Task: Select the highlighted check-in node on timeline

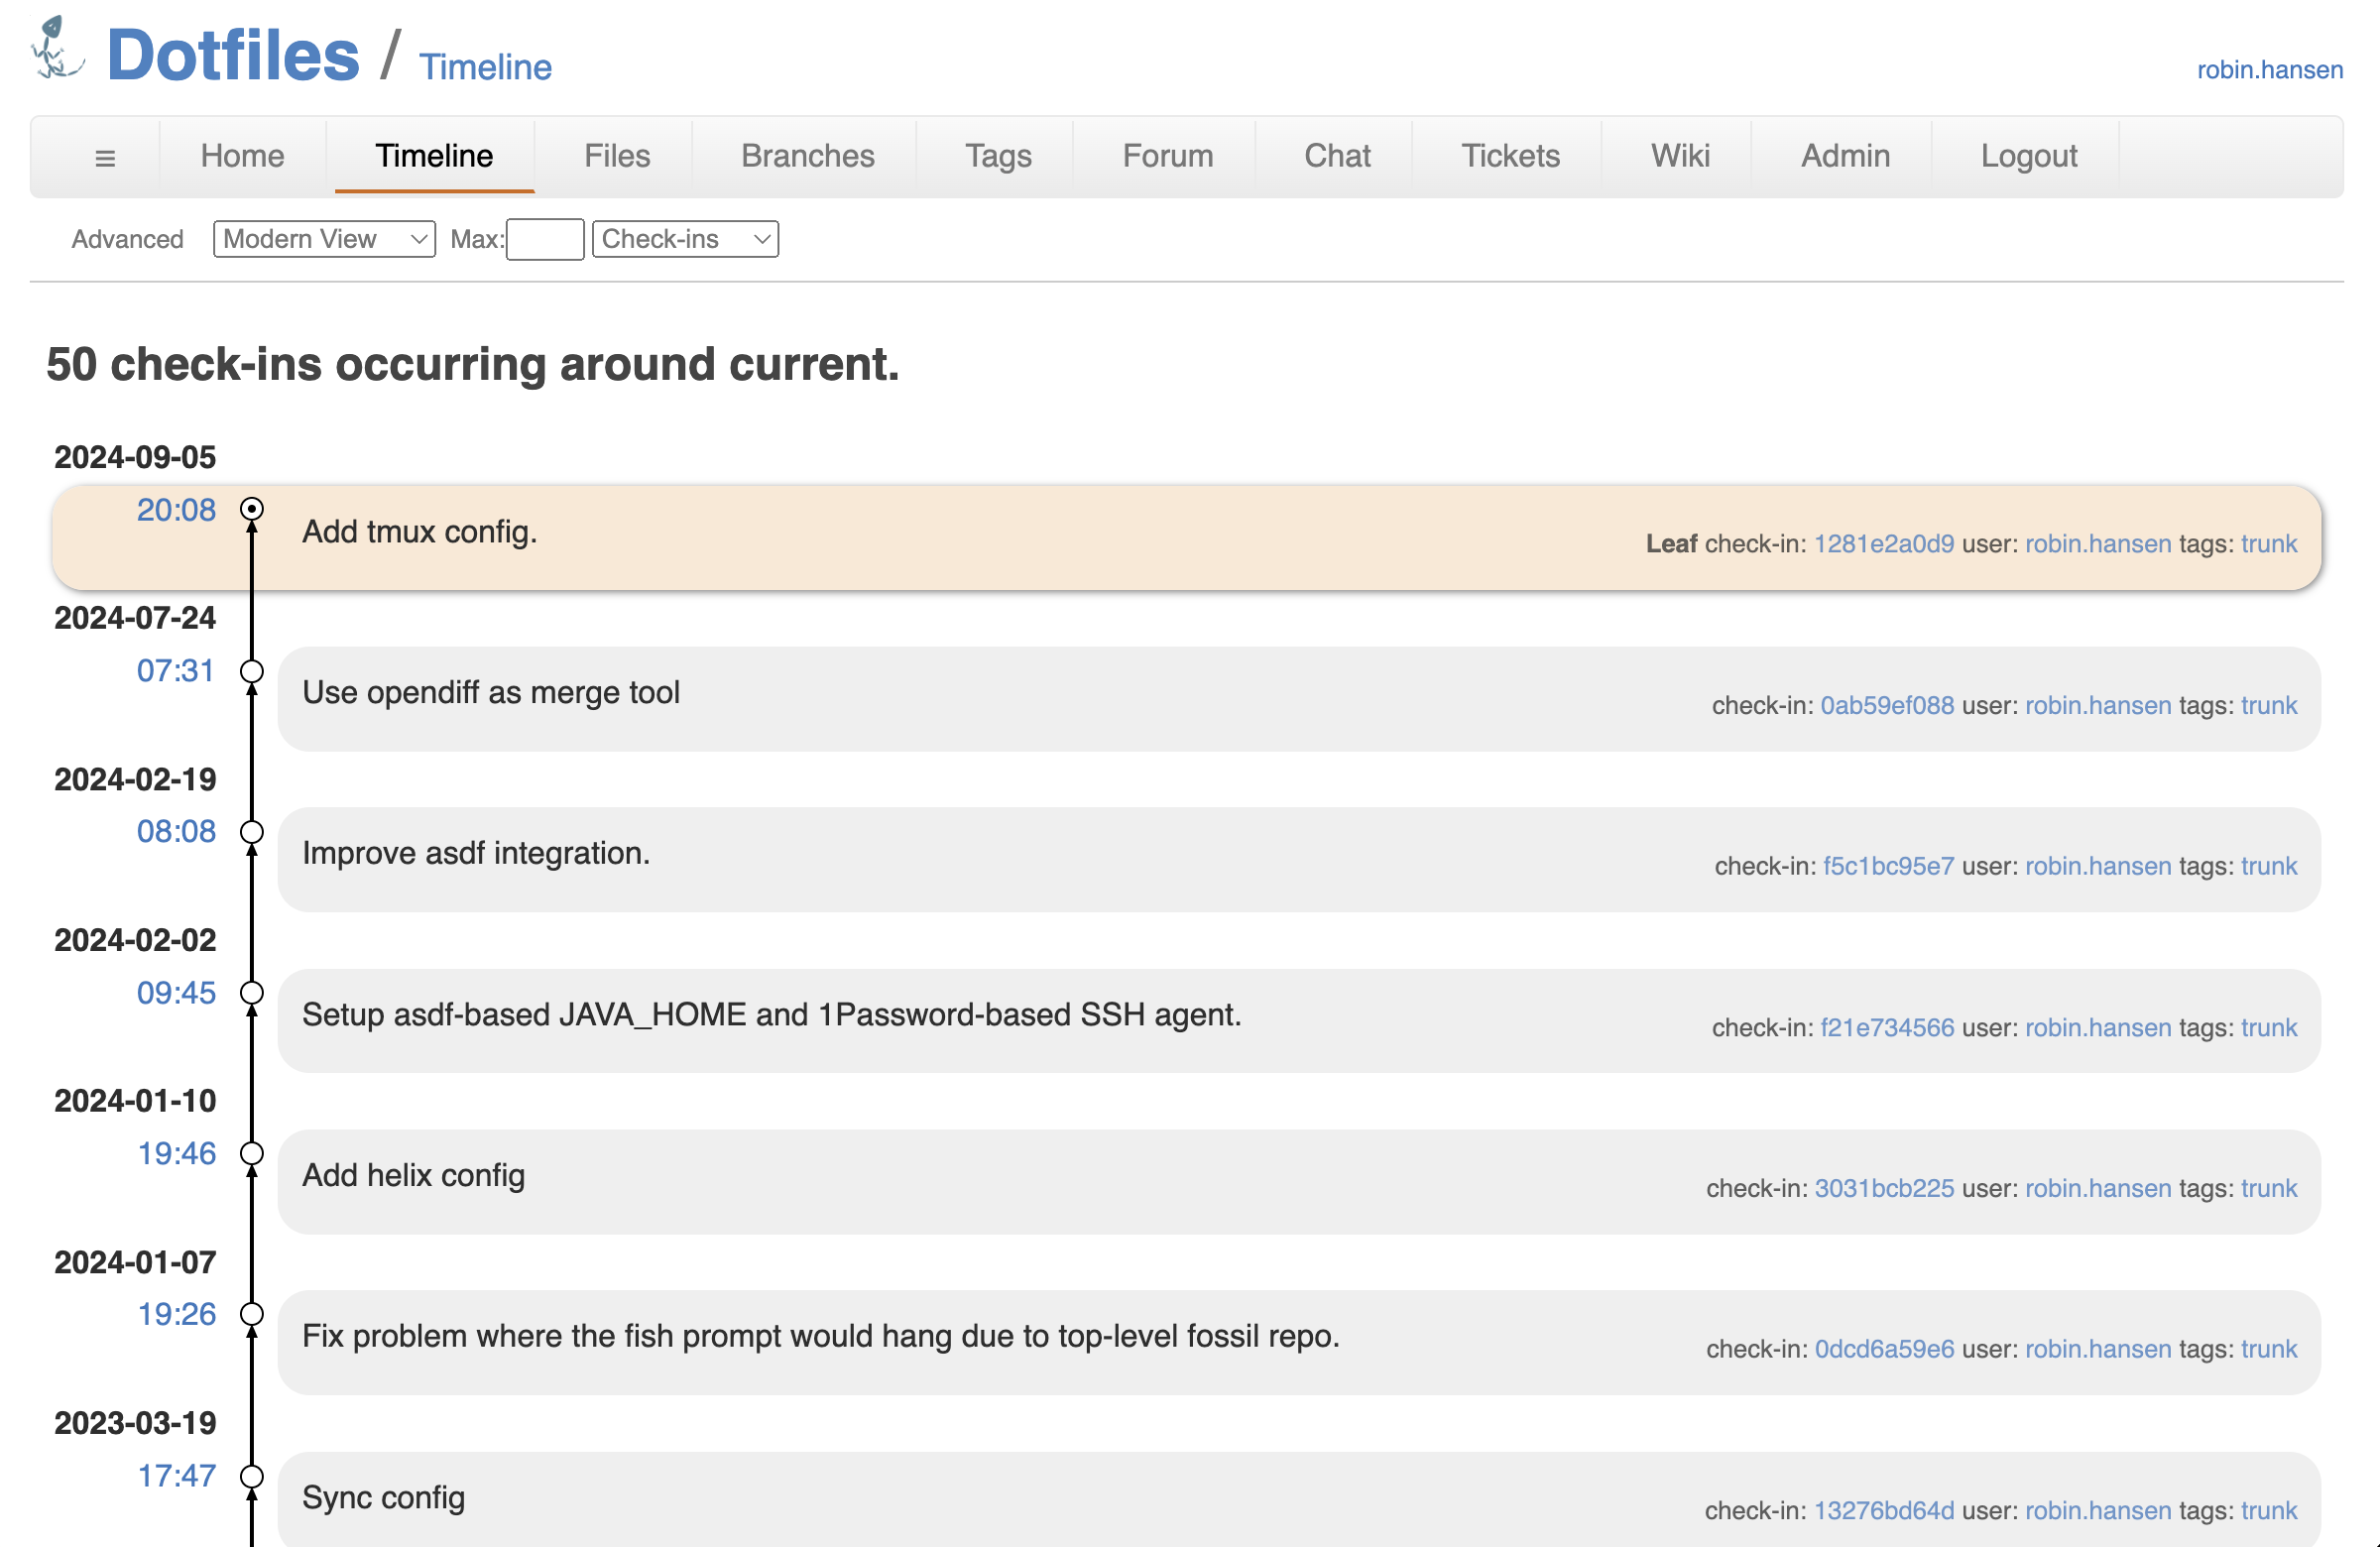Action: pyautogui.click(x=251, y=509)
